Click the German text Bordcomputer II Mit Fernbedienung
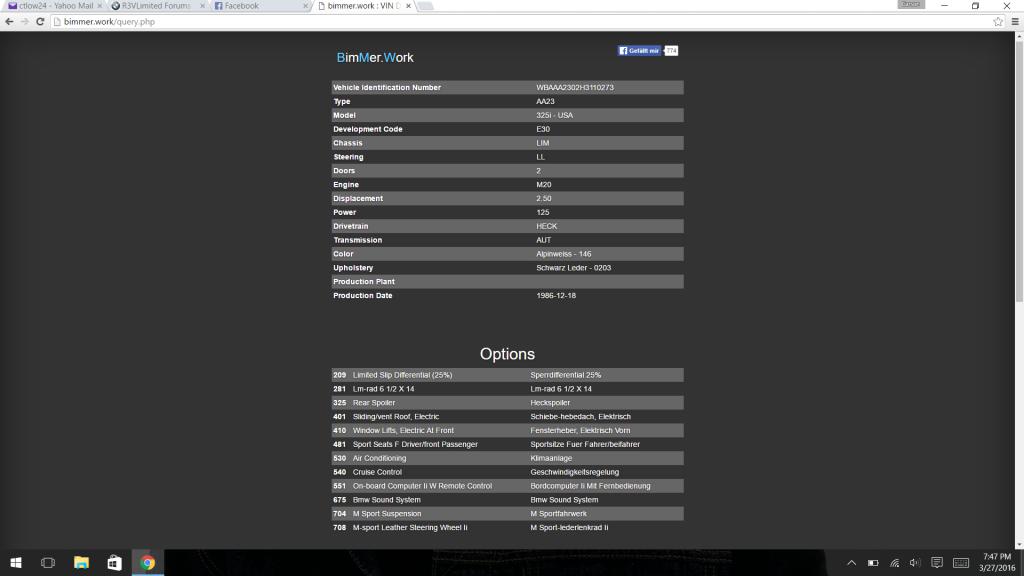 590,486
